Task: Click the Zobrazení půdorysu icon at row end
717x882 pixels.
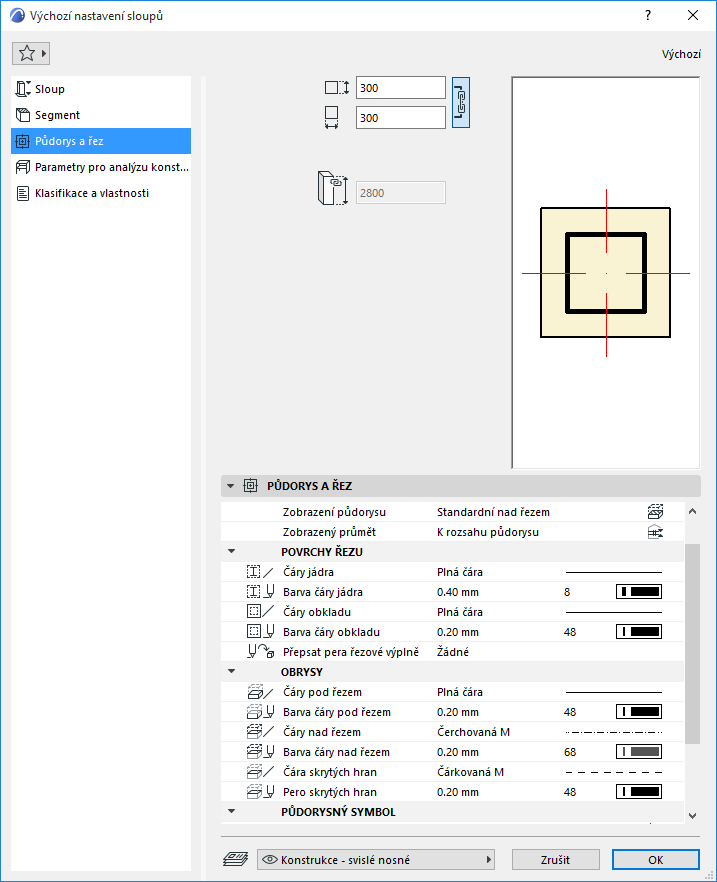Action: coord(655,511)
